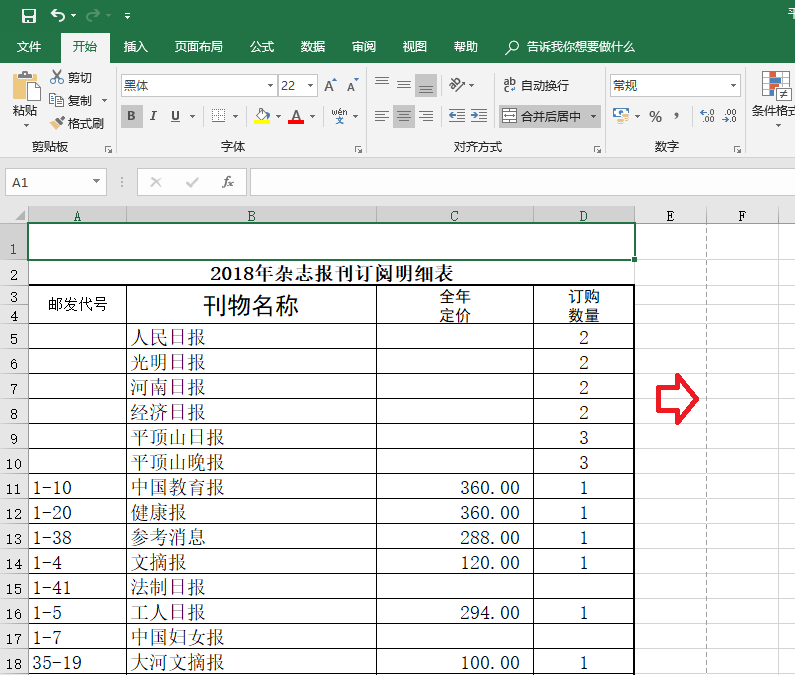Click the Decrease Indent icon
The height and width of the screenshot is (675, 795).
coord(457,116)
